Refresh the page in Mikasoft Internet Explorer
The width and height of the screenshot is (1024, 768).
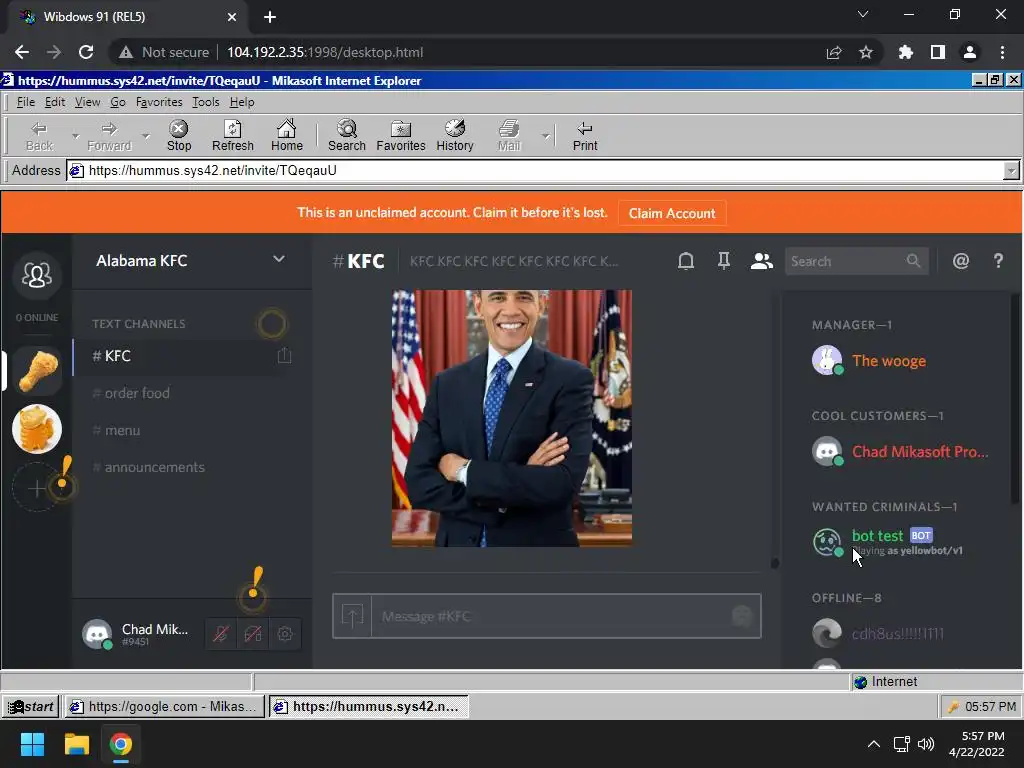[x=232, y=136]
